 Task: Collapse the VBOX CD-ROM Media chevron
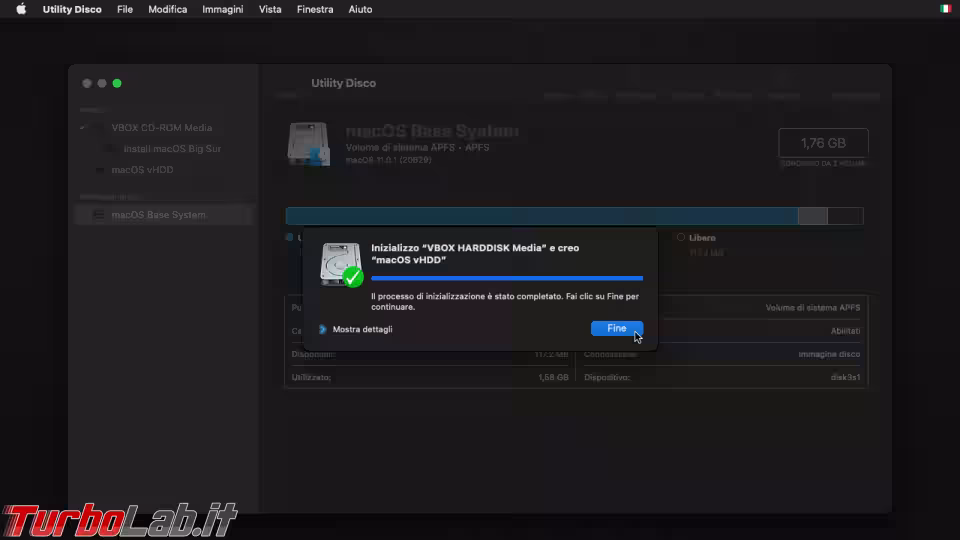(83, 127)
